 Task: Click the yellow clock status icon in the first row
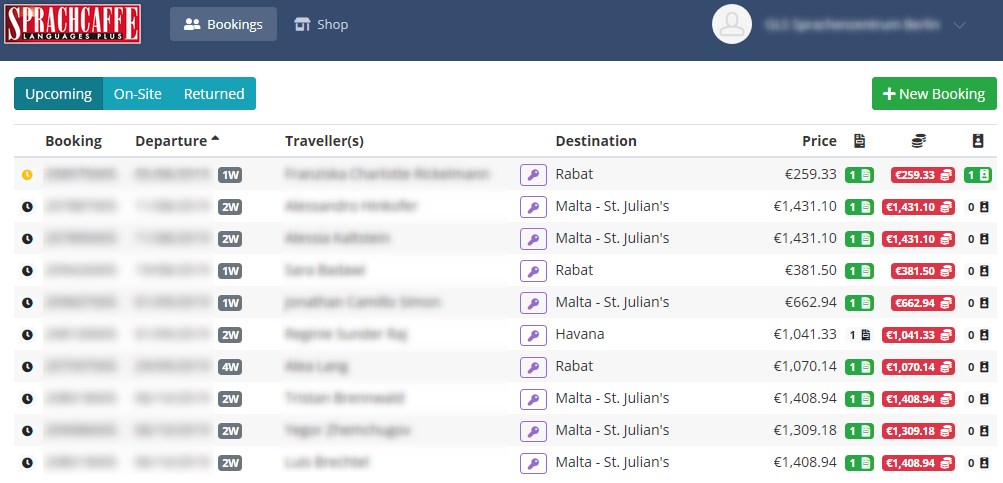27,175
